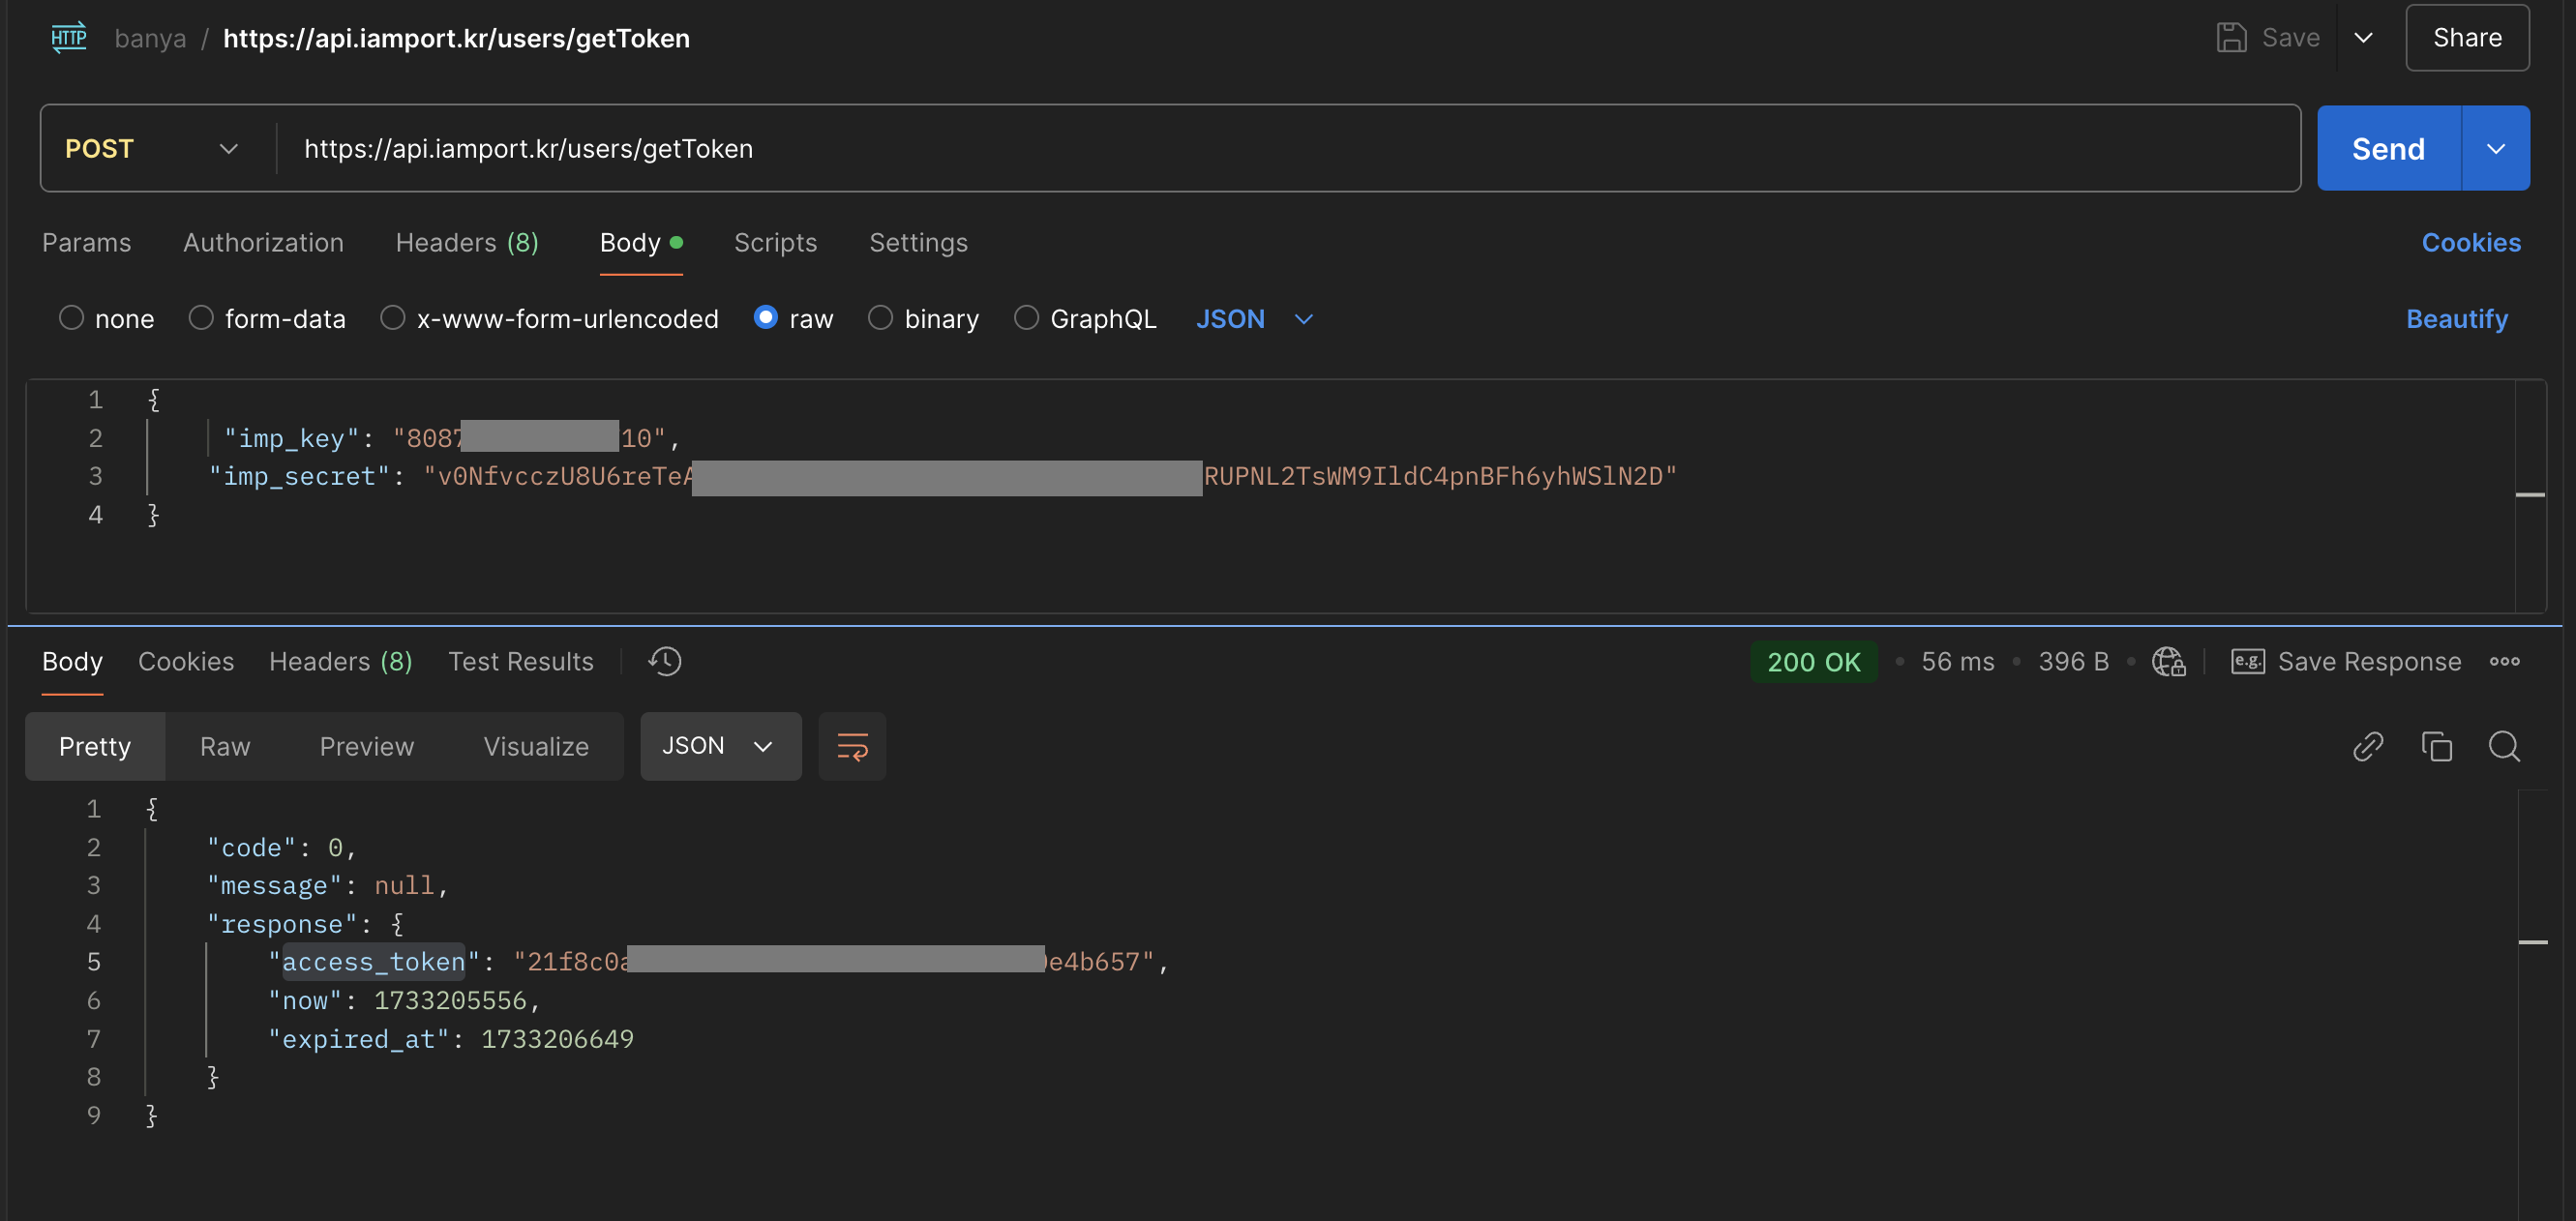
Task: Expand the Send button options arrow
Action: [x=2495, y=149]
